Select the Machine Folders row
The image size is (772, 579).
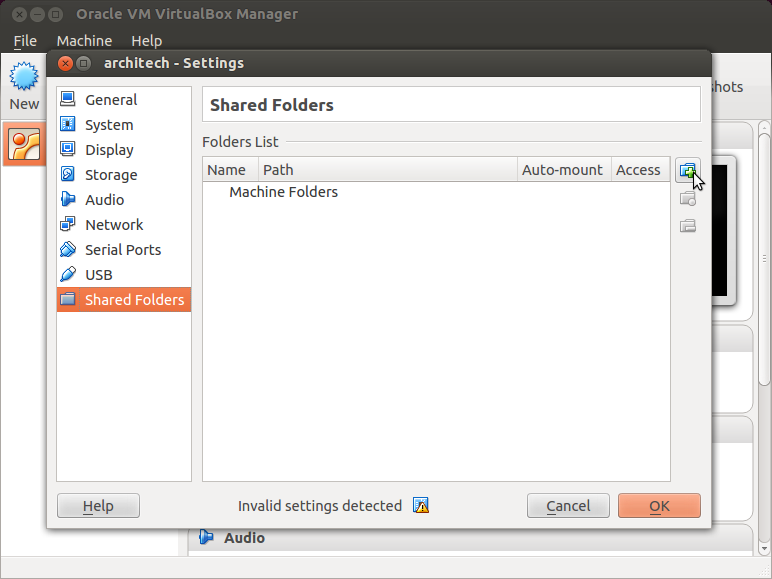tap(436, 192)
